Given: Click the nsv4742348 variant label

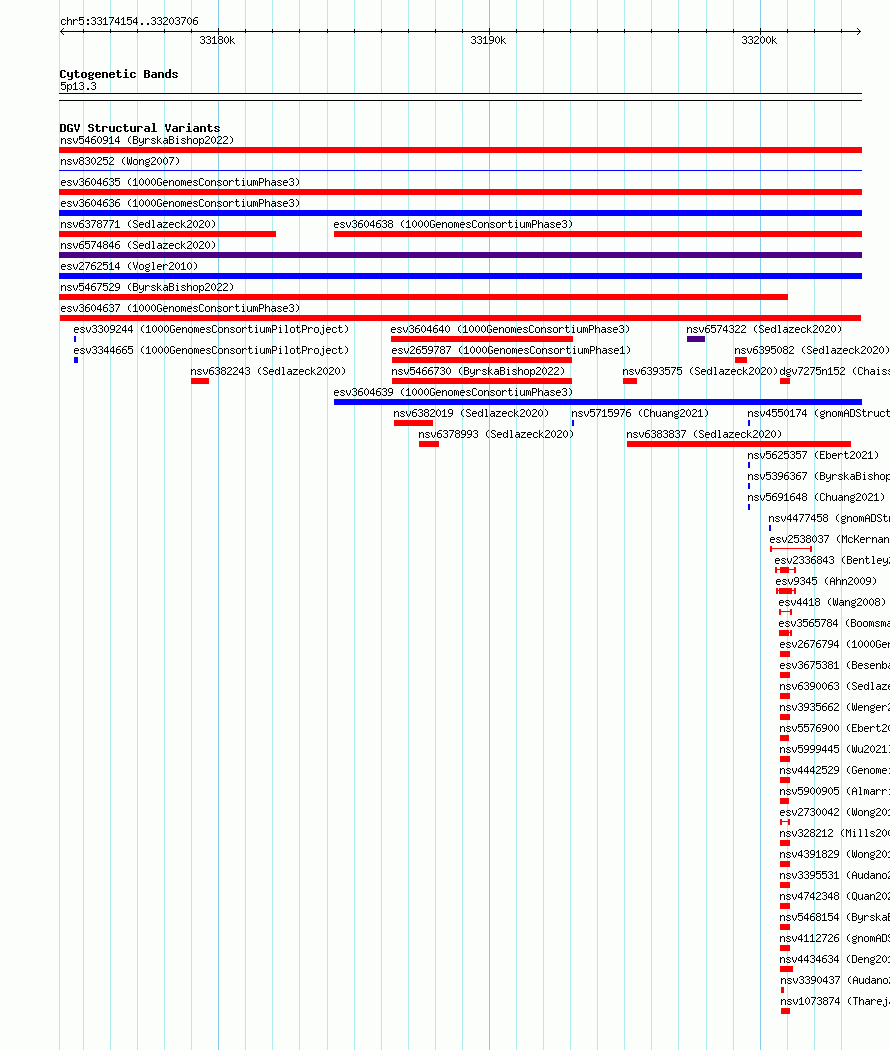Looking at the screenshot, I should 834,896.
